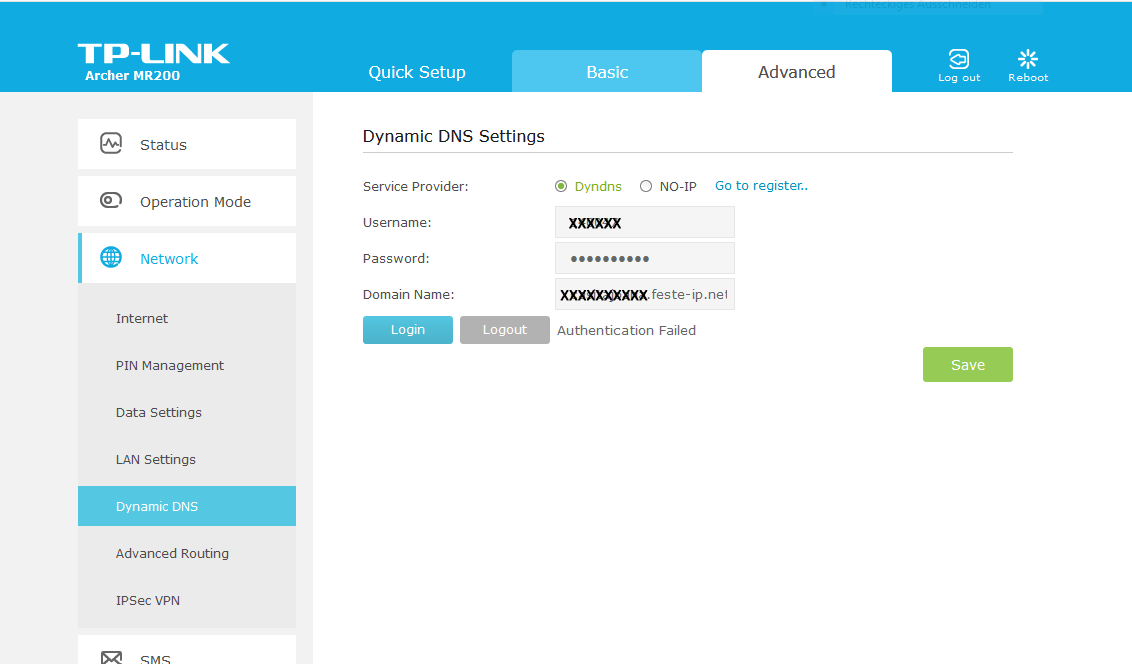Click the Network globe icon

click(x=111, y=258)
